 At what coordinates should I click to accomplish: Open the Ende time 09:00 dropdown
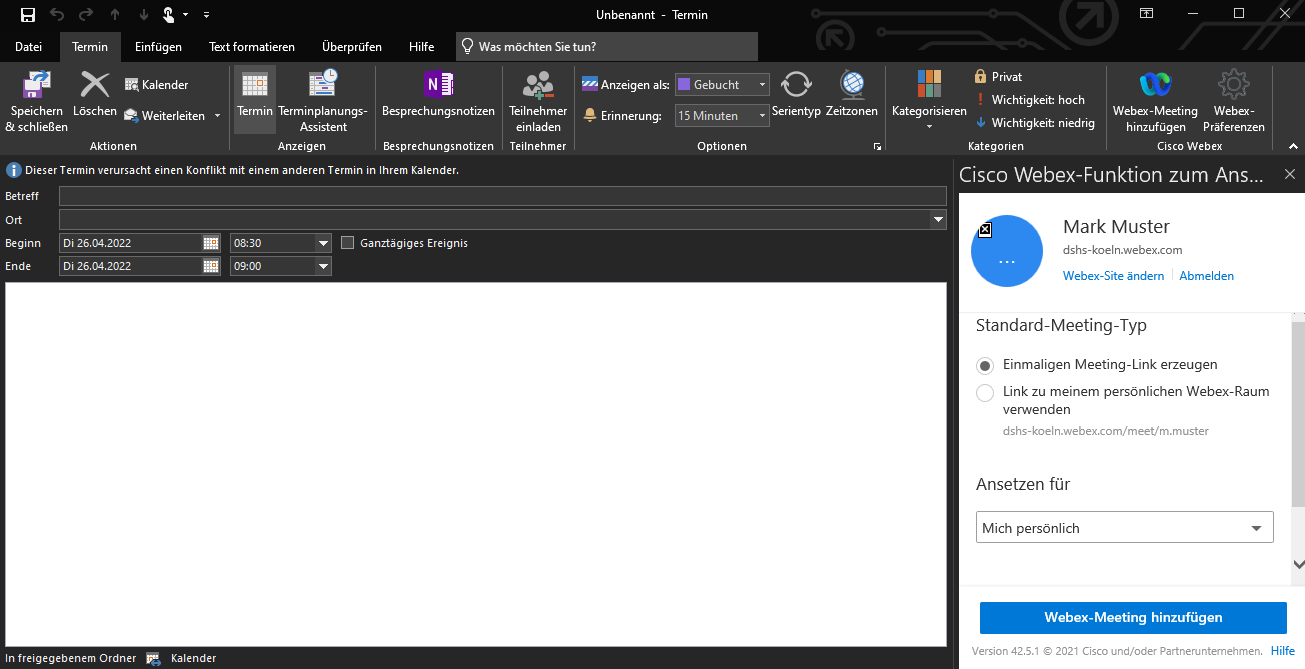(323, 266)
